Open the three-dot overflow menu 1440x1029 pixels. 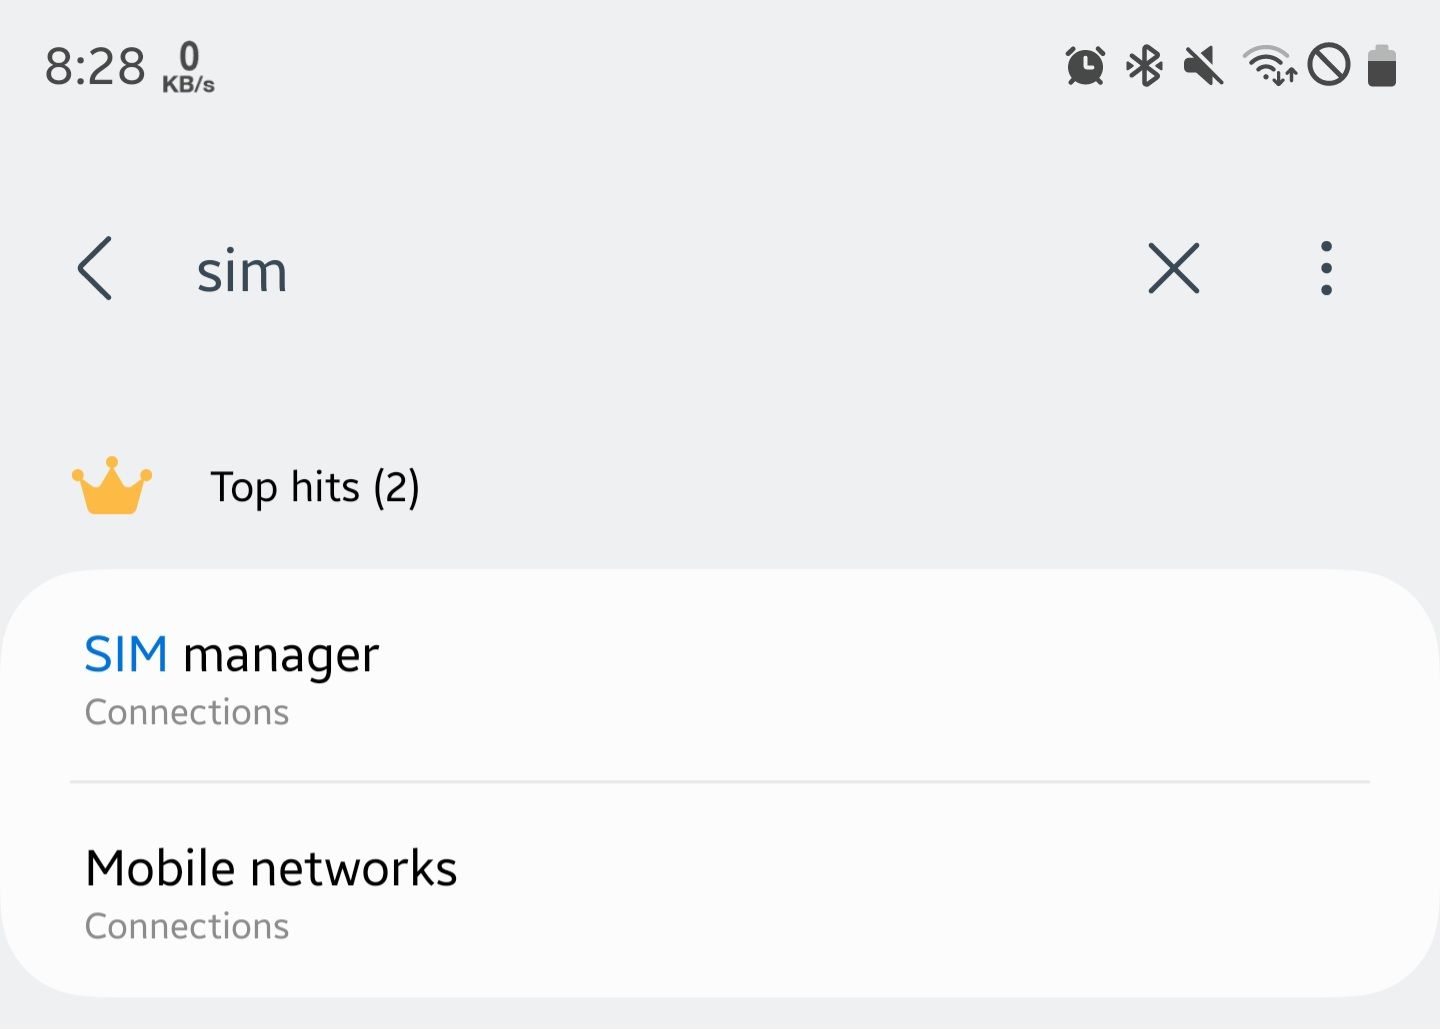point(1327,268)
